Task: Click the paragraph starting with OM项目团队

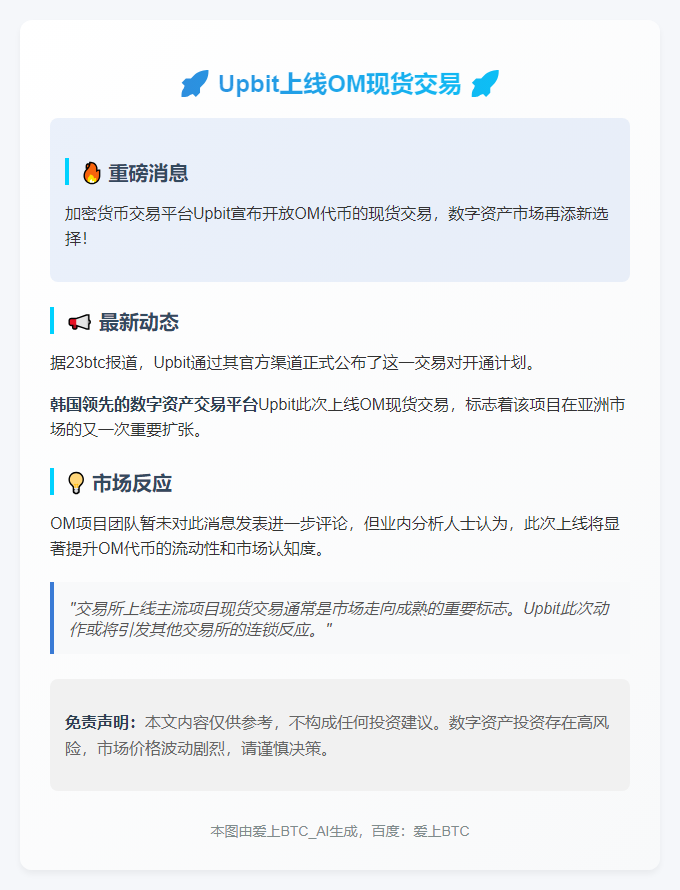Action: (x=335, y=536)
